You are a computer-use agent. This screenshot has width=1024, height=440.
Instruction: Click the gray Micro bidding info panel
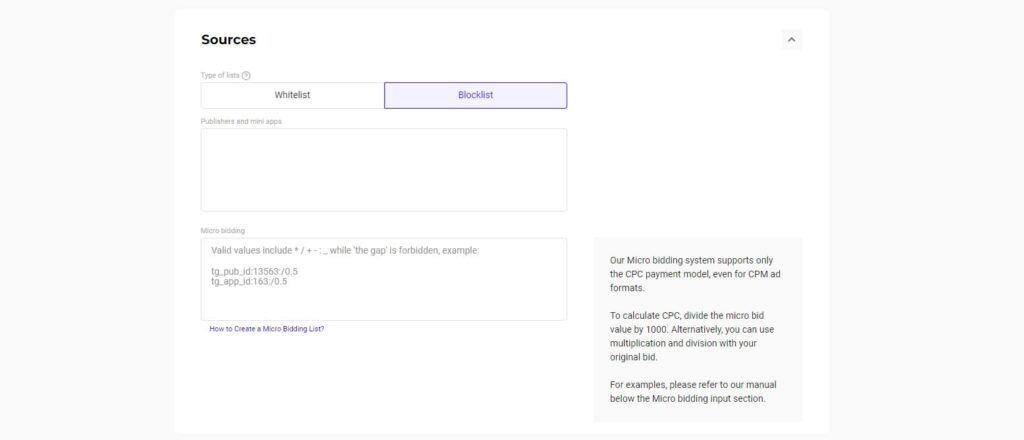click(697, 329)
